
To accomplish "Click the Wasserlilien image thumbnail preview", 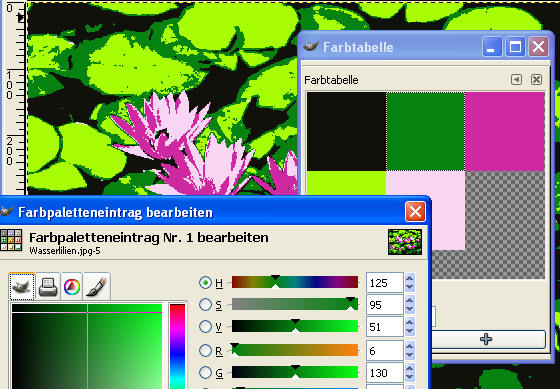I will click(405, 242).
